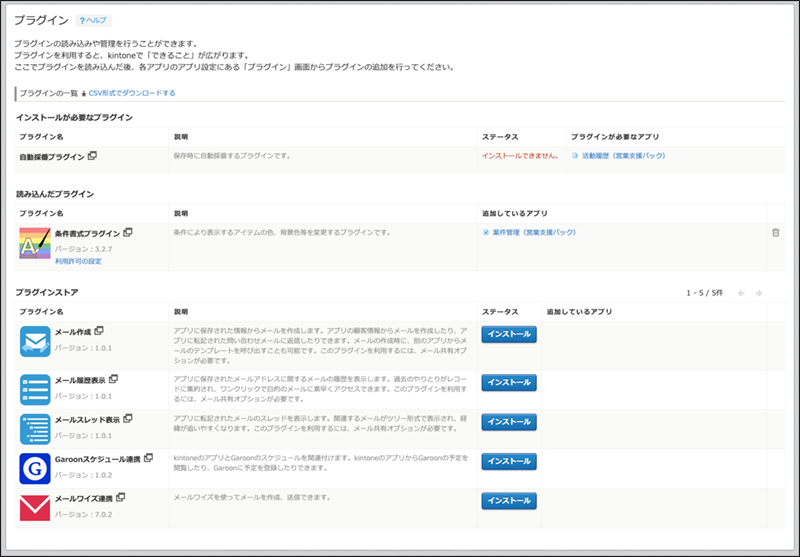
Task: Open details popup icon next to メール作成
Action: [x=99, y=331]
